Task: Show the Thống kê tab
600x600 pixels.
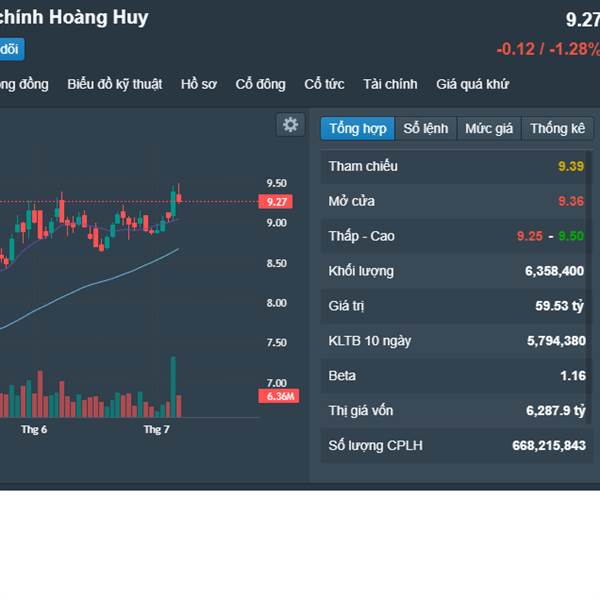Action: (x=557, y=128)
